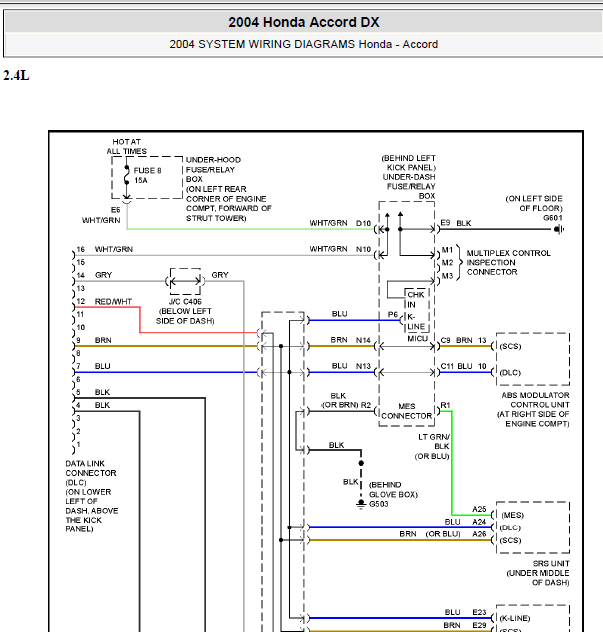The height and width of the screenshot is (632, 603).
Task: Click the "MES CONNECTOR" label
Action: pos(406,411)
